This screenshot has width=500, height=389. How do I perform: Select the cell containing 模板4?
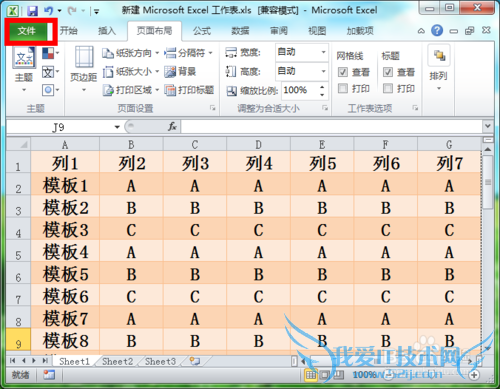point(65,252)
